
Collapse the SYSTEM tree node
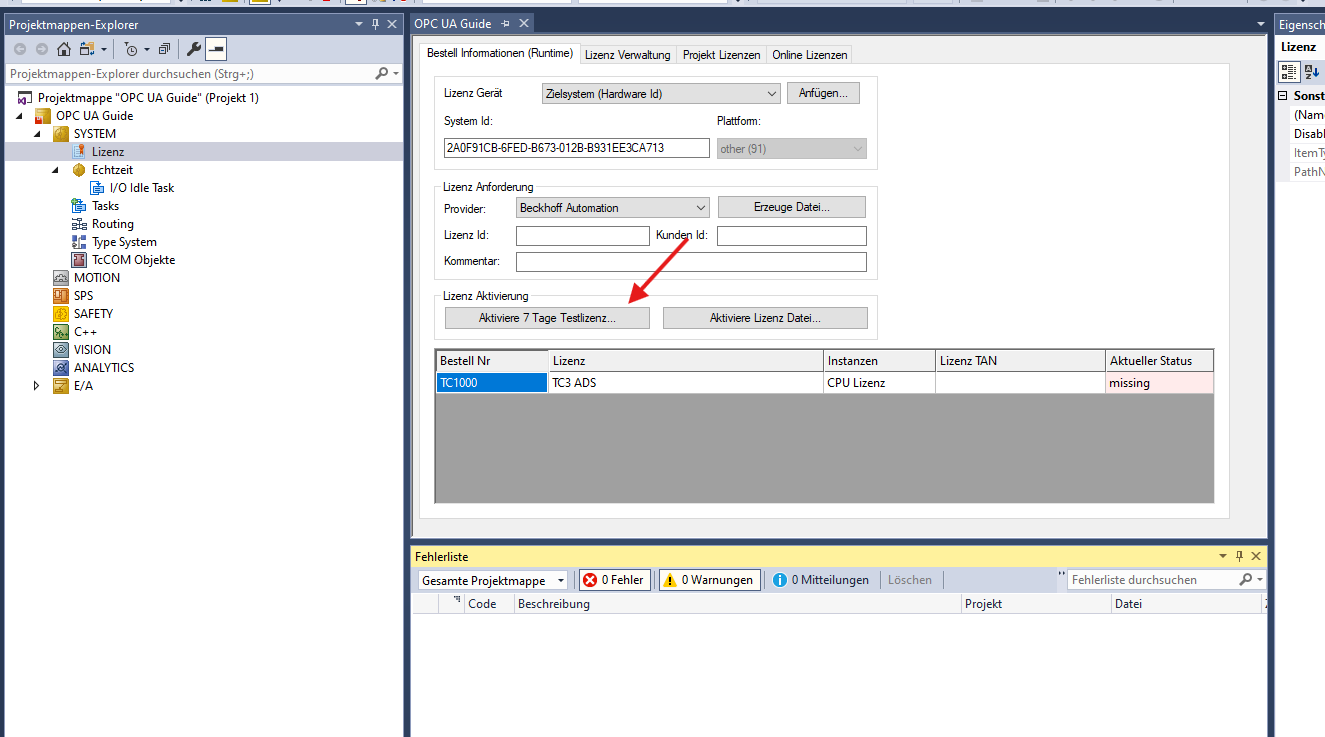pos(38,134)
